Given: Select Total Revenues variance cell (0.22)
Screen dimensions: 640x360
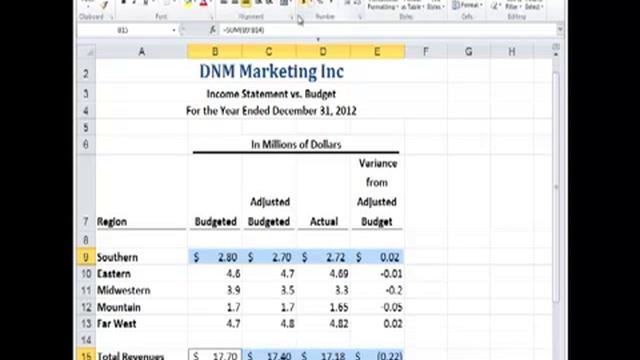Looking at the screenshot, I should pyautogui.click(x=378, y=355).
